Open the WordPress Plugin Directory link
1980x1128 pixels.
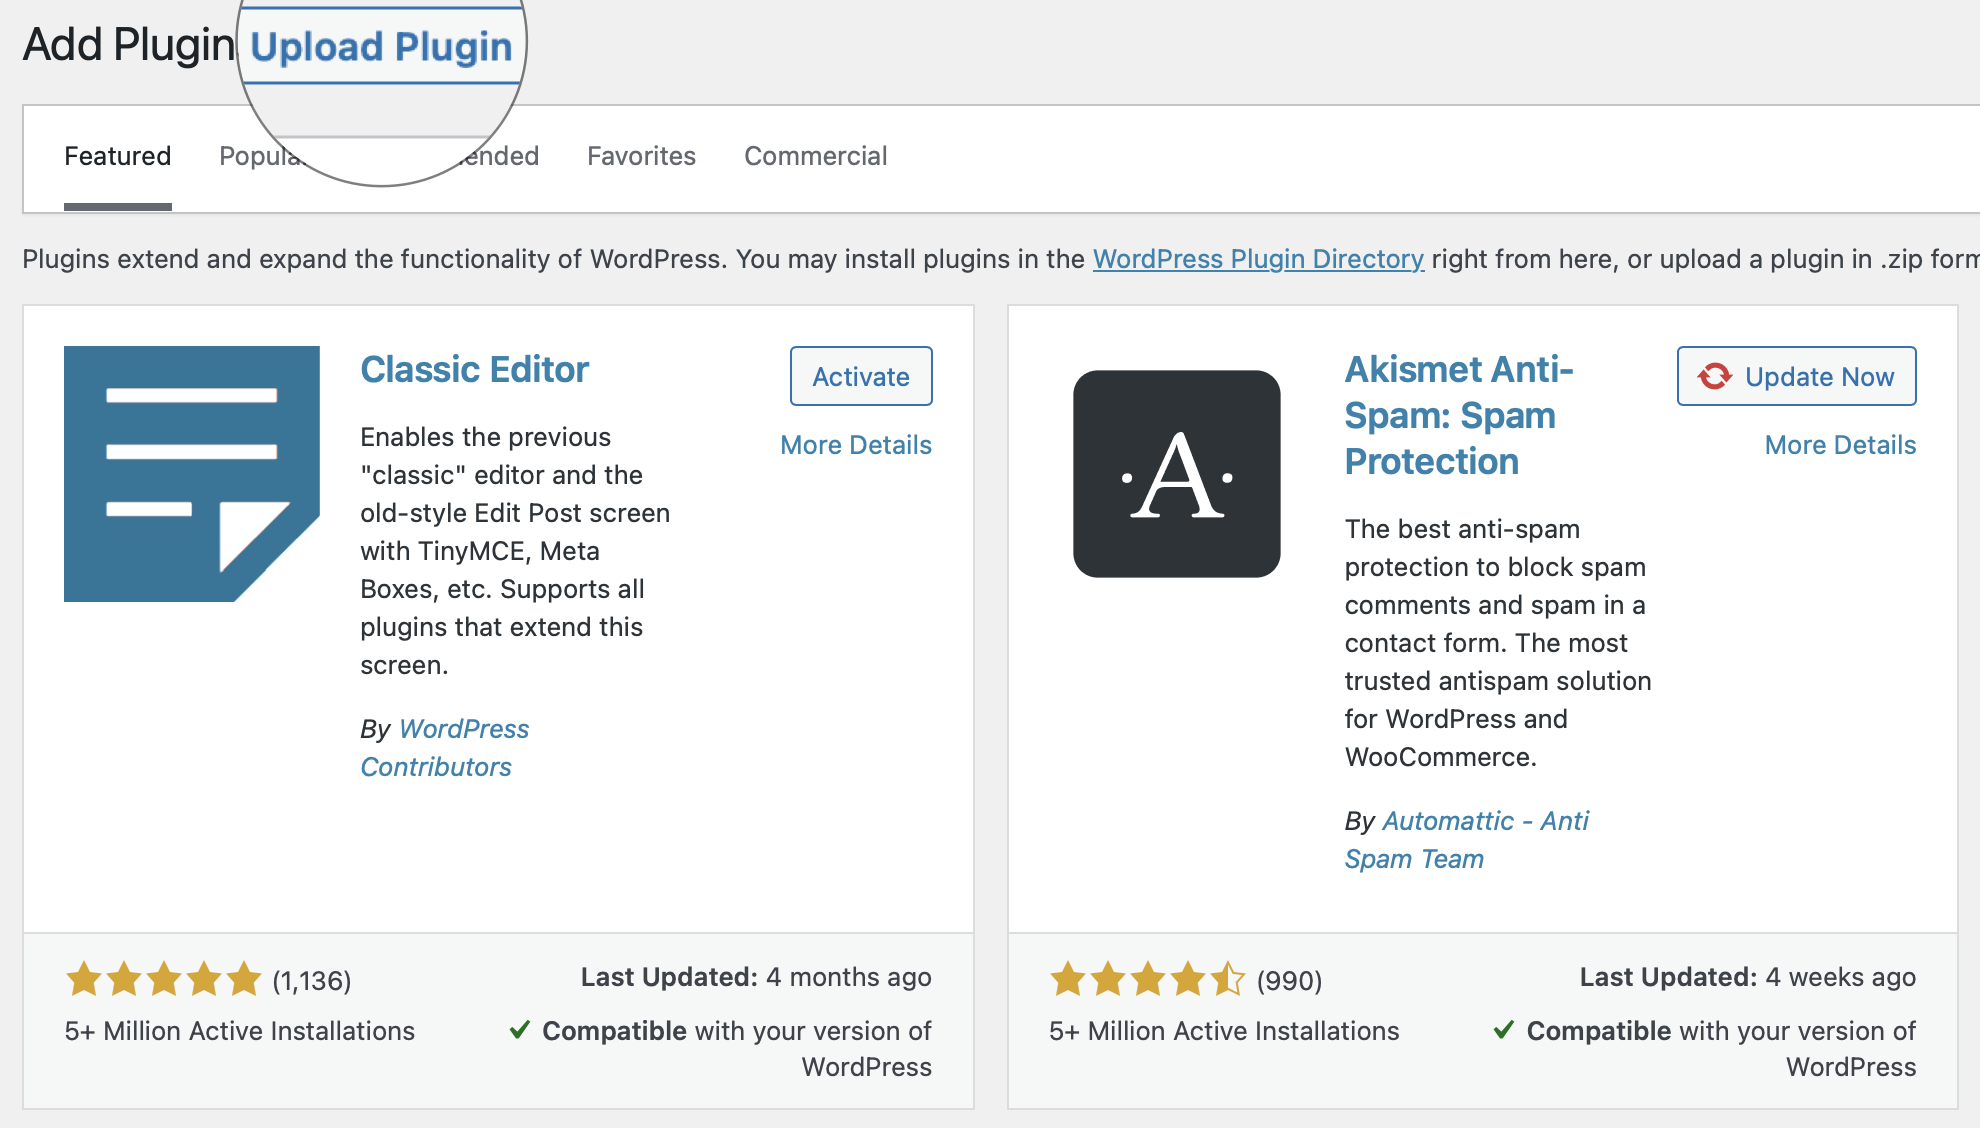click(x=1258, y=259)
